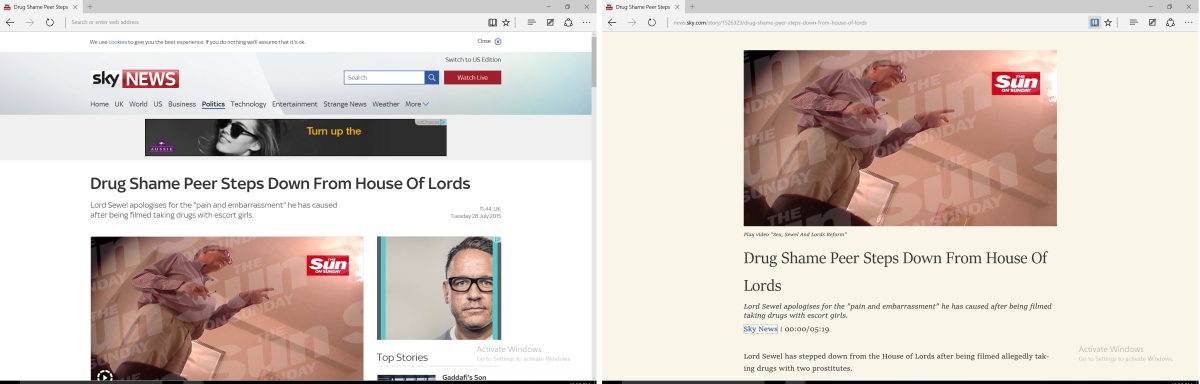Click the magnifier search button beside Sky search box
Screen dimensions: 1200x384
[x=432, y=77]
